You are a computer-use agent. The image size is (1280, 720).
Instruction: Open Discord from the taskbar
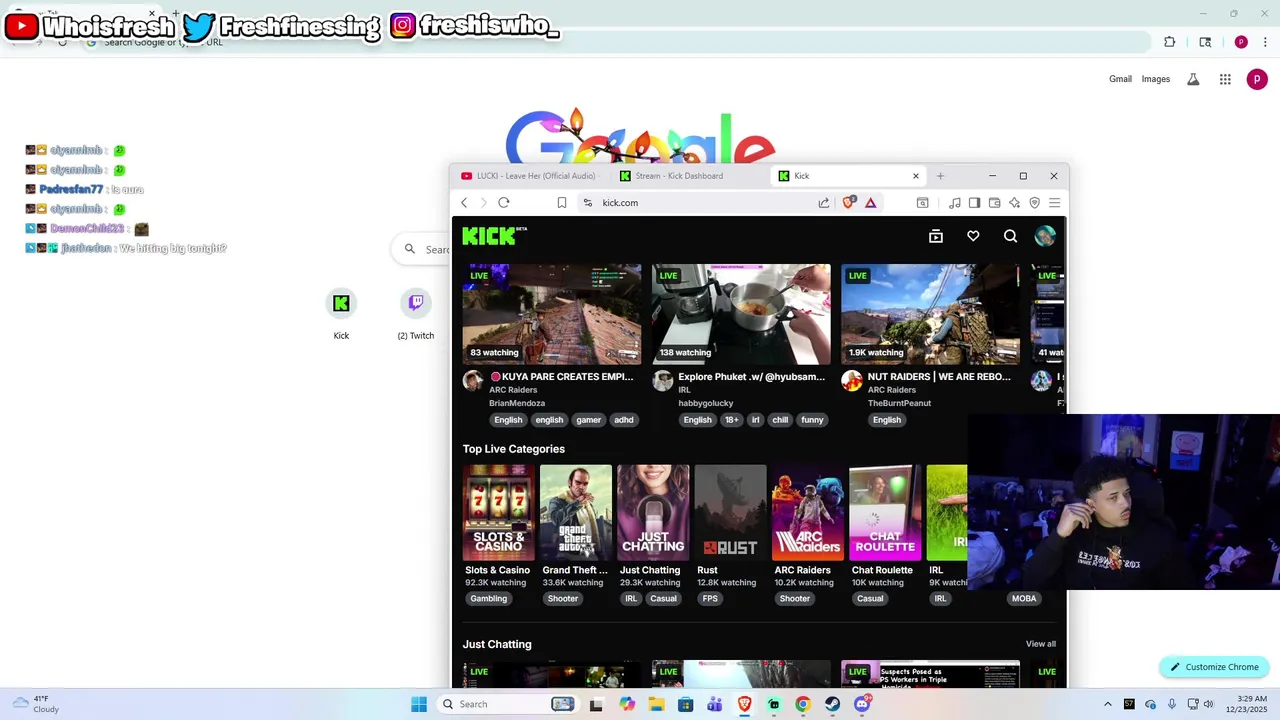[x=862, y=704]
